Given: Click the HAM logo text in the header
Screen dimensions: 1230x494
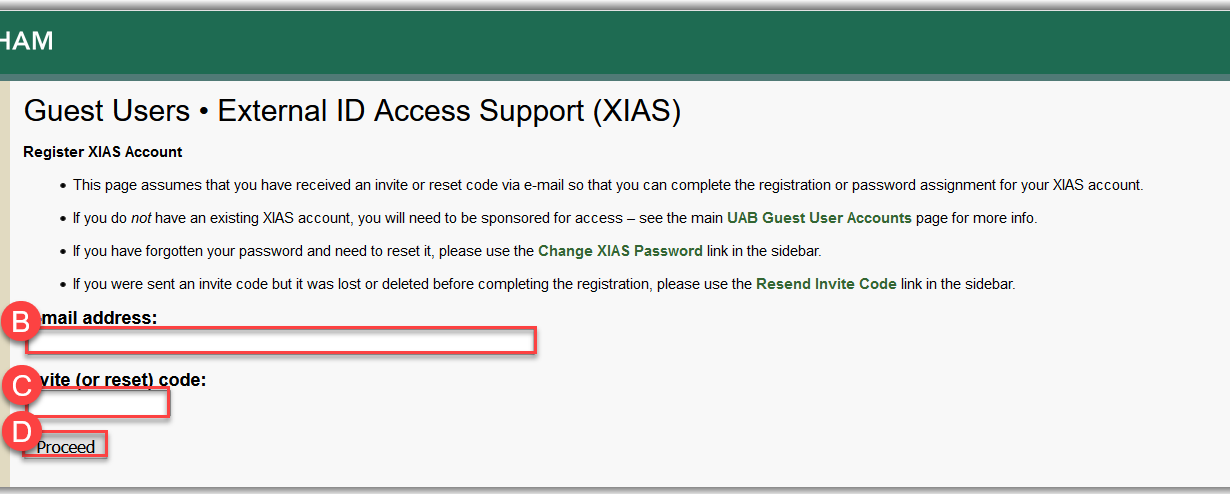Looking at the screenshot, I should tap(27, 41).
